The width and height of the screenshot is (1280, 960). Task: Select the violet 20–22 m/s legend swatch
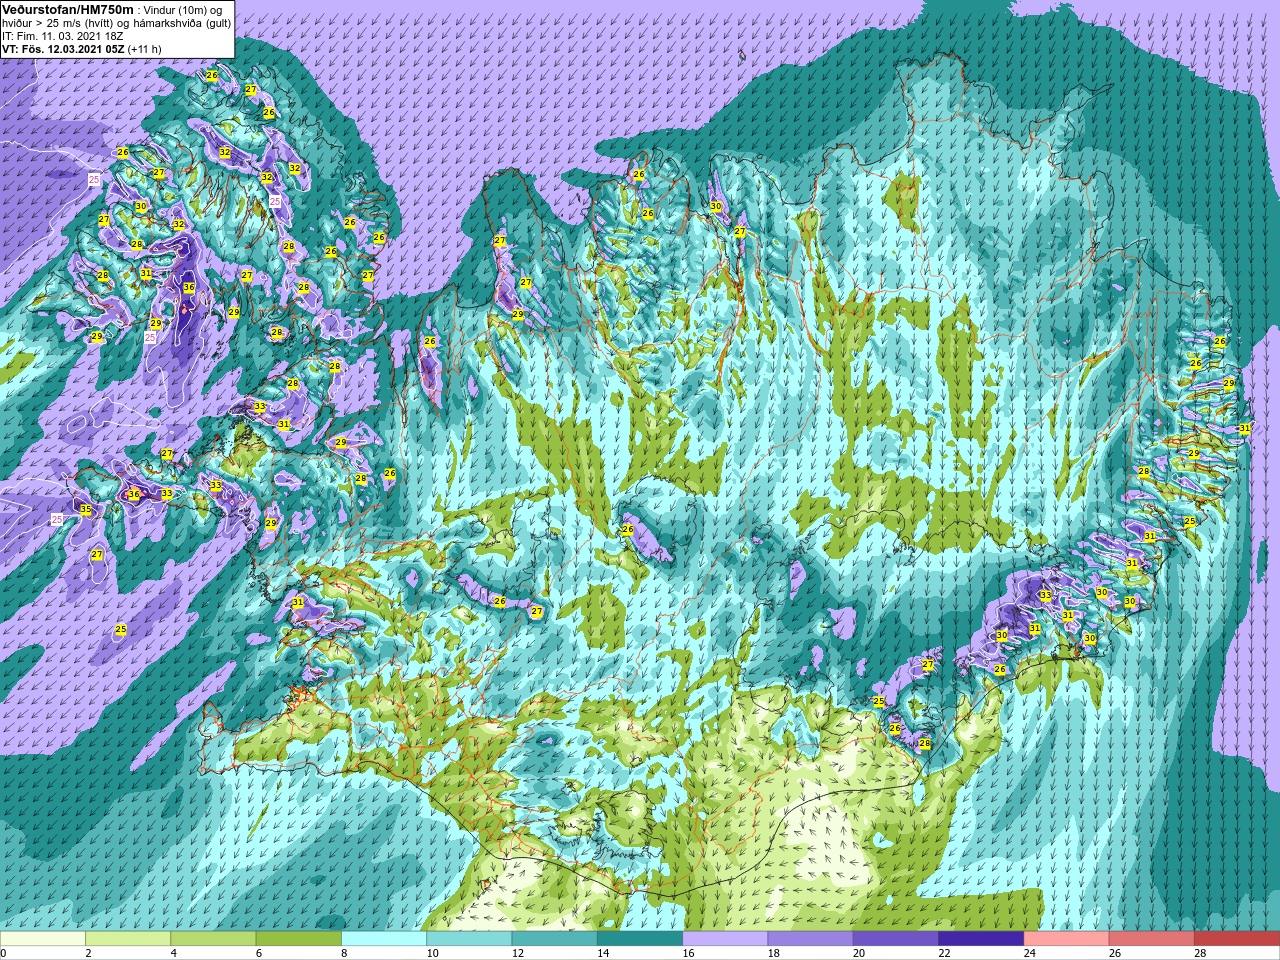(x=895, y=939)
